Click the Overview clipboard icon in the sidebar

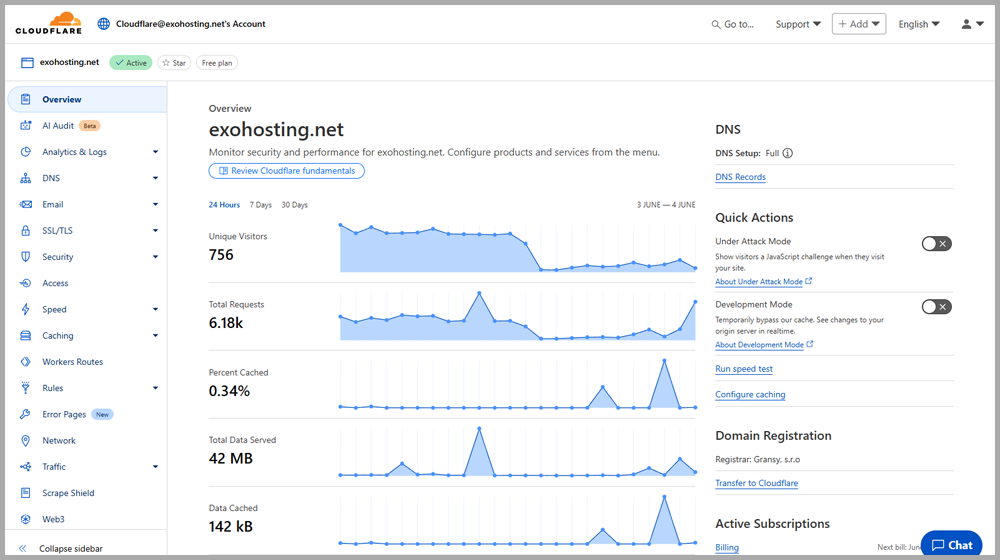pos(26,99)
